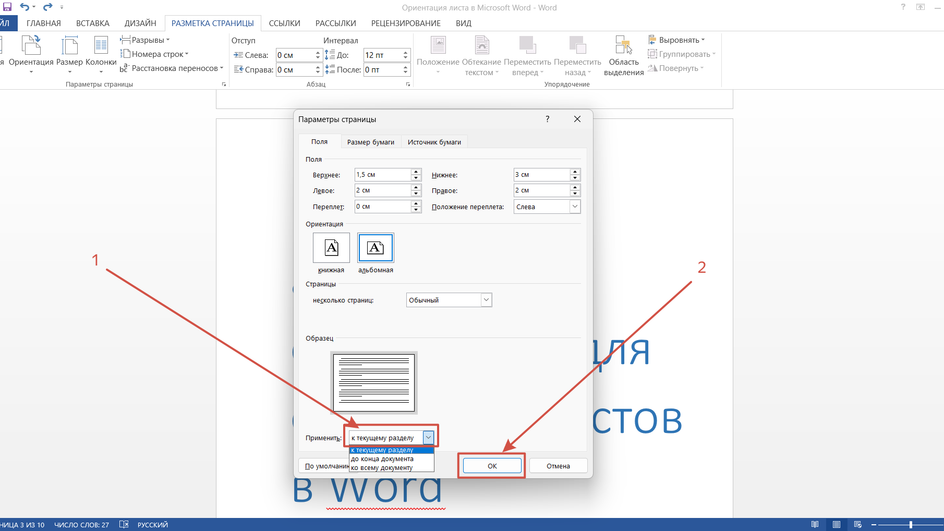Open the Расстановка переносов hyphenation menu
This screenshot has height=531, width=944.
172,68
